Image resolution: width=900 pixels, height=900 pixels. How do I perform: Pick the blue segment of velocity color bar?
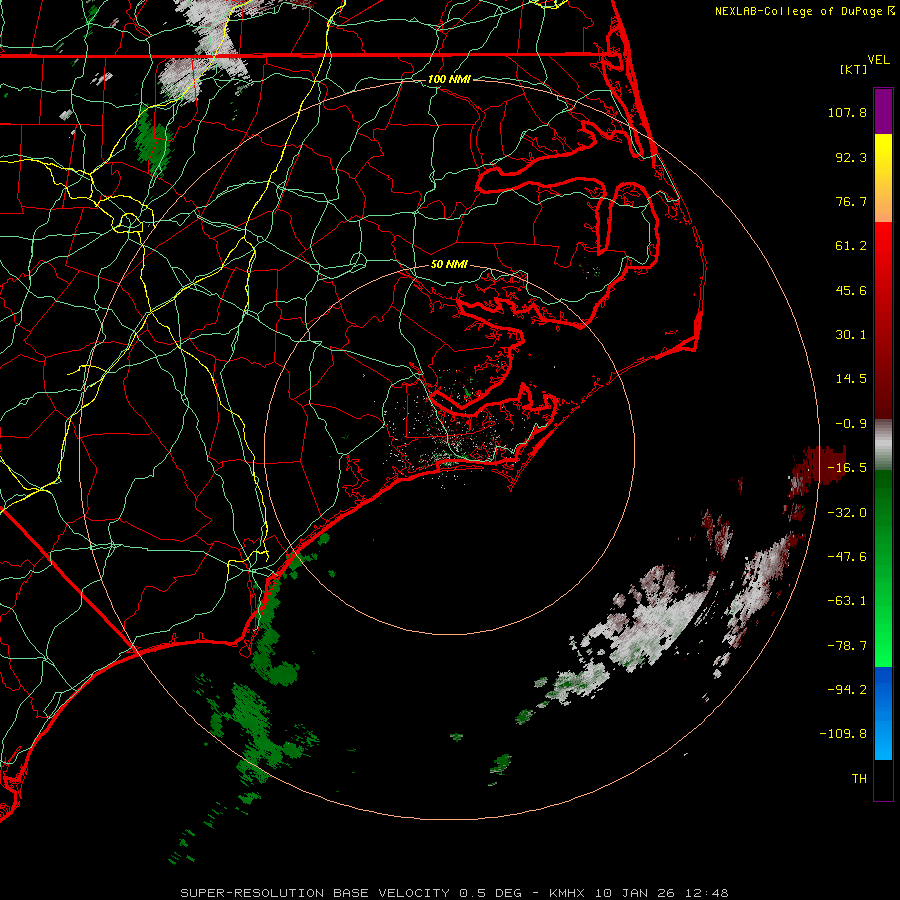(x=883, y=713)
